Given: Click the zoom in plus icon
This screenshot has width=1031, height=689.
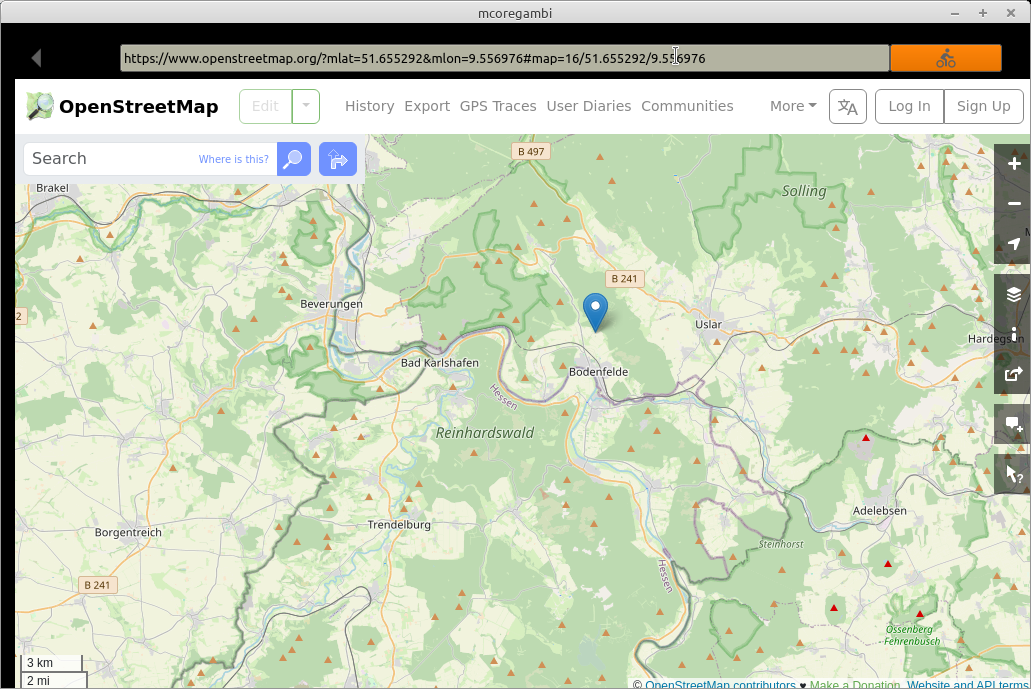Looking at the screenshot, I should (1013, 164).
